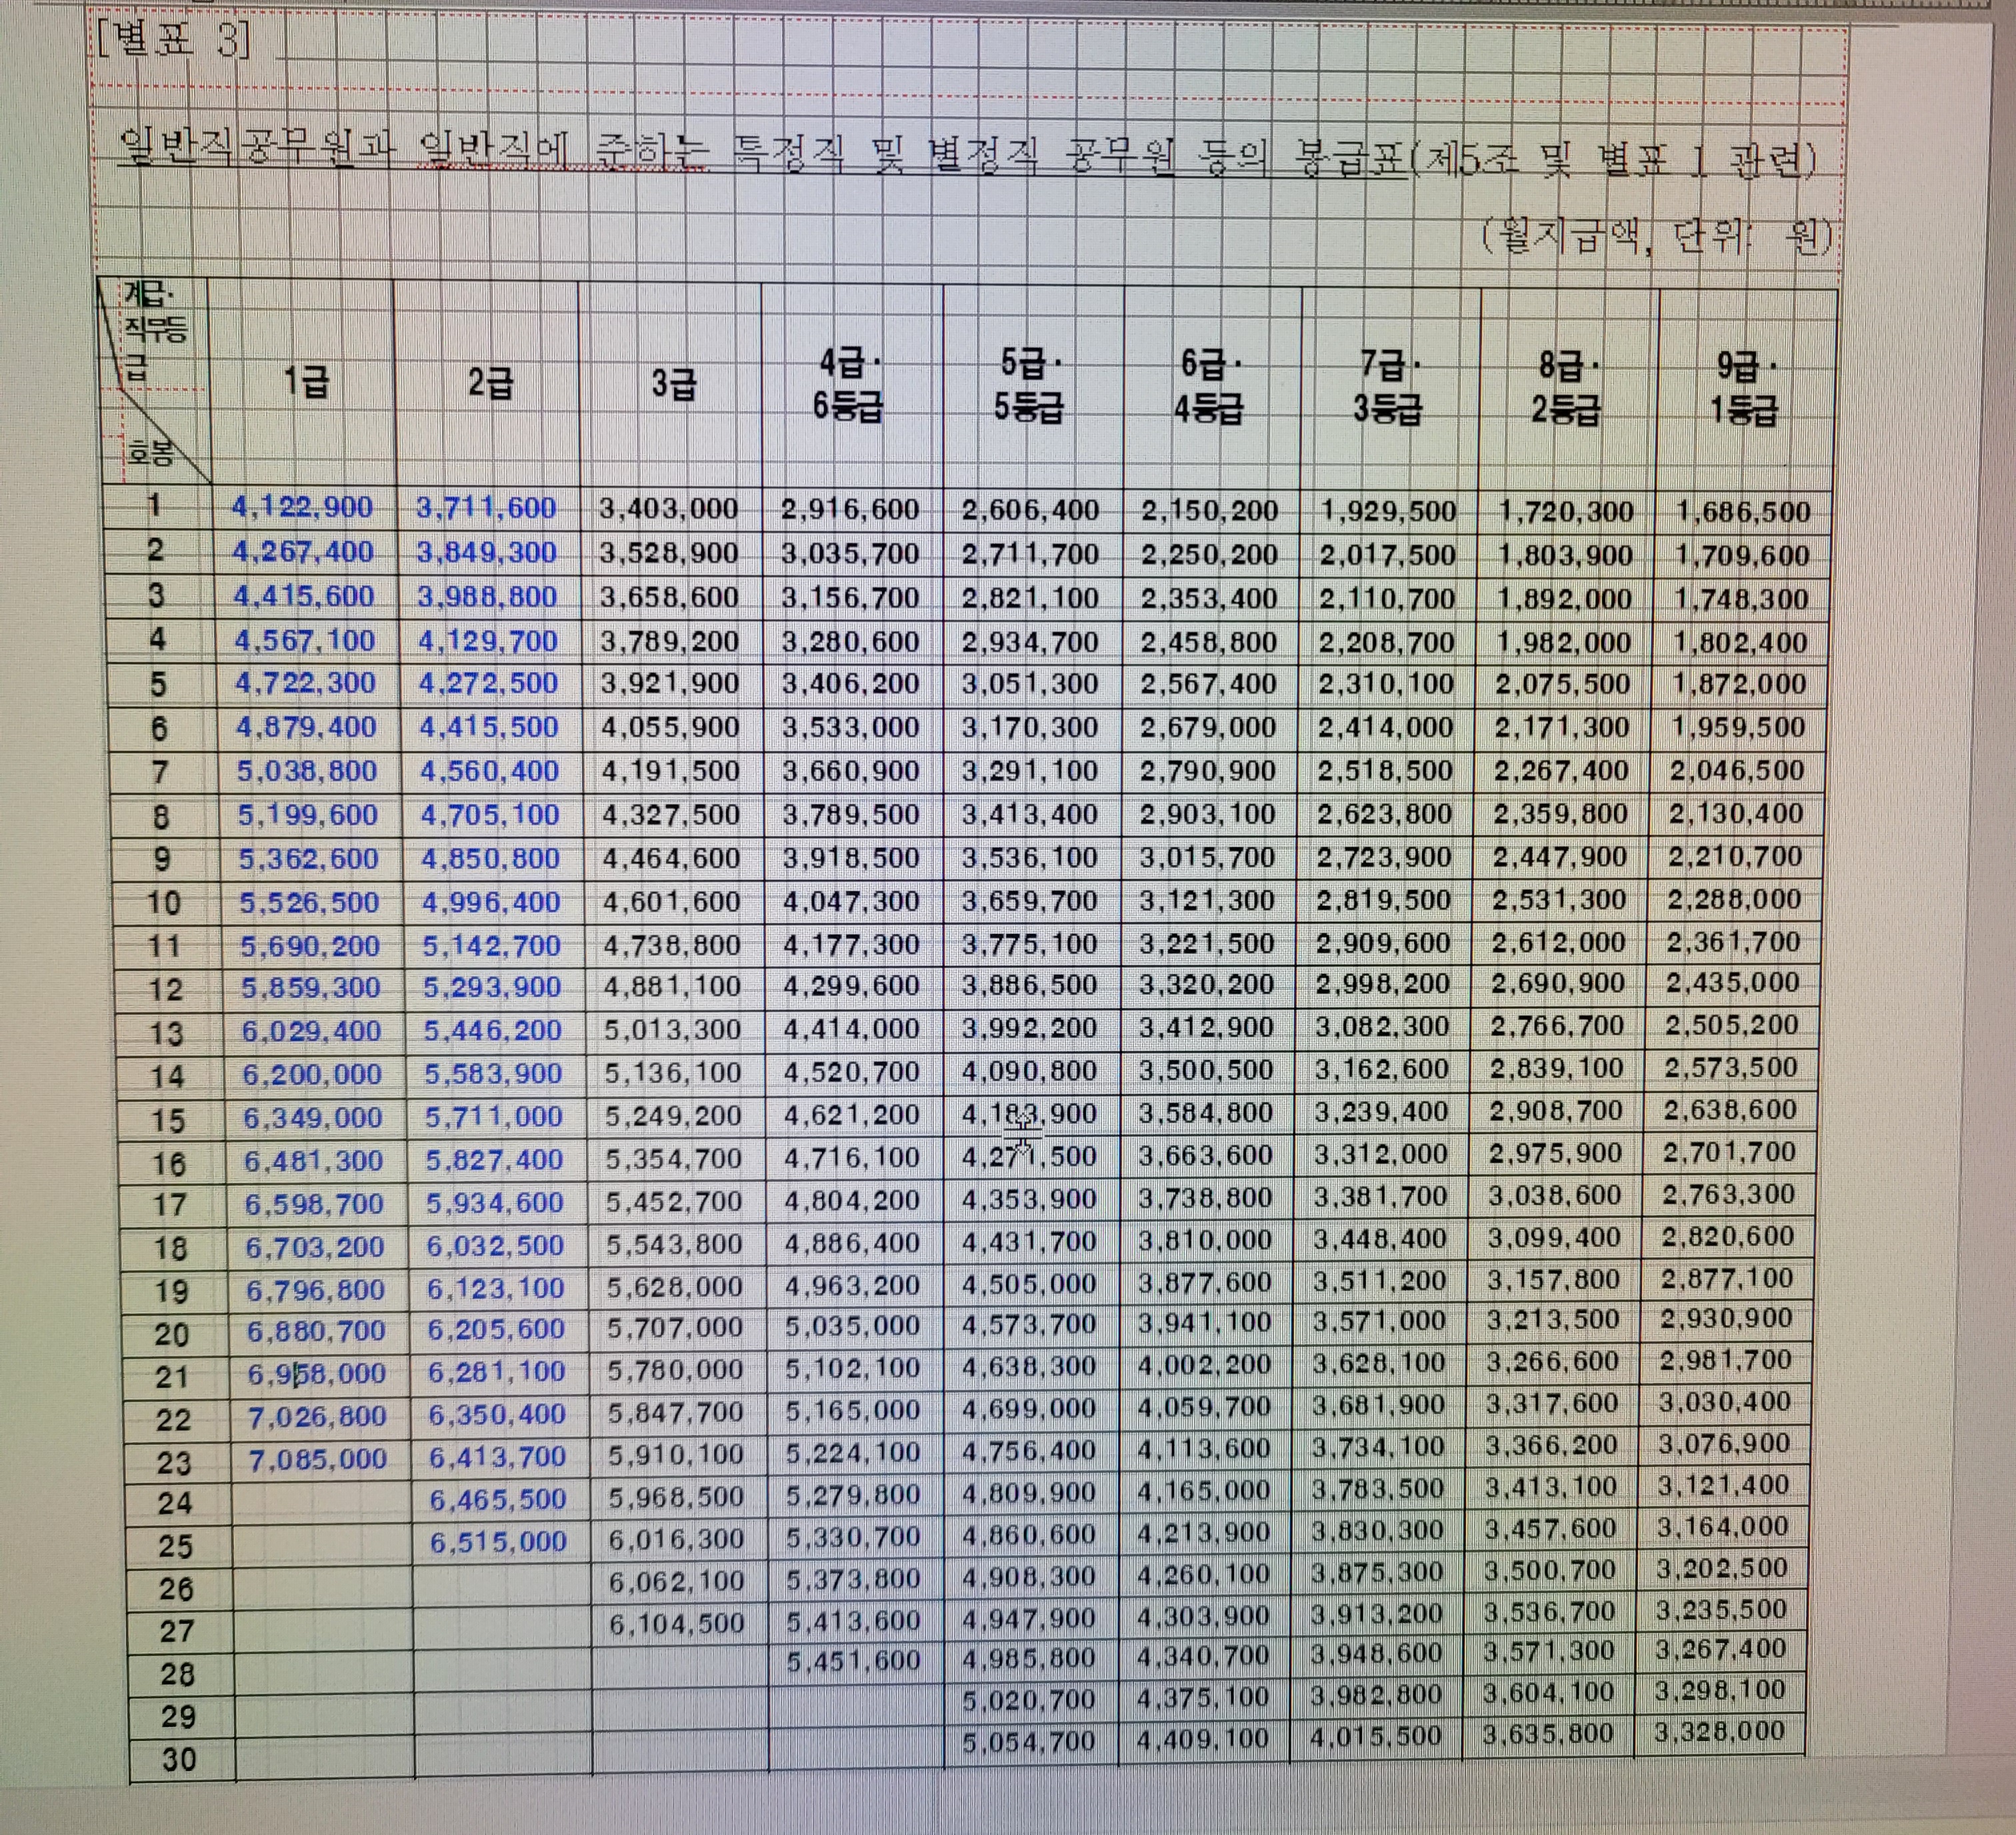Click 호봉 row number 30 cell
Screen dimensions: 2016x1835
tap(179, 1759)
